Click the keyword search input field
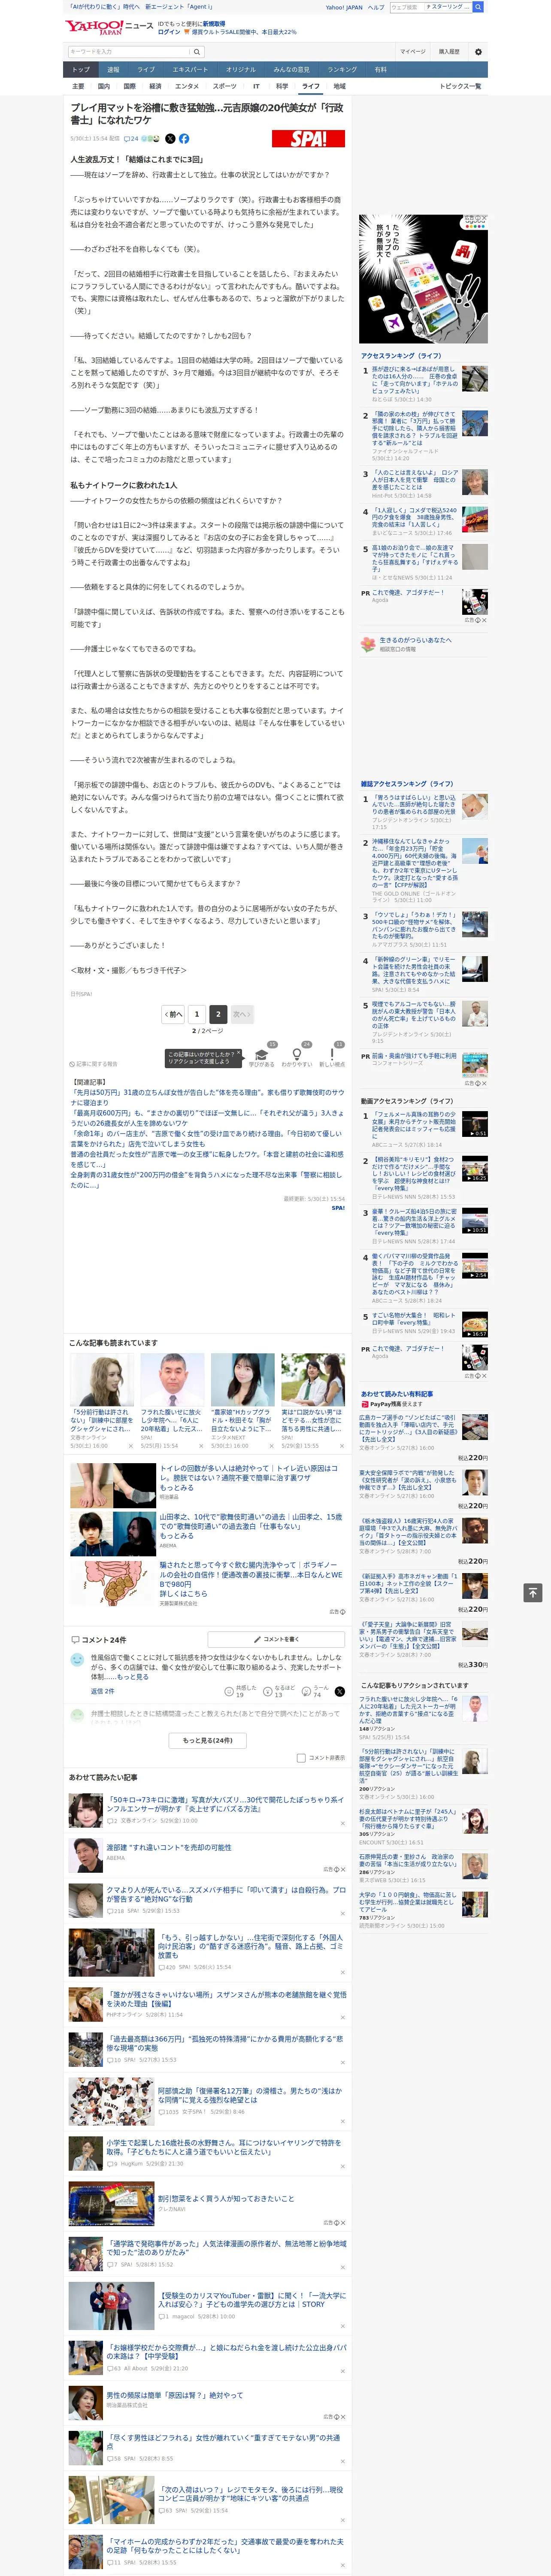Viewport: 551px width, 2576px height. click(x=129, y=52)
